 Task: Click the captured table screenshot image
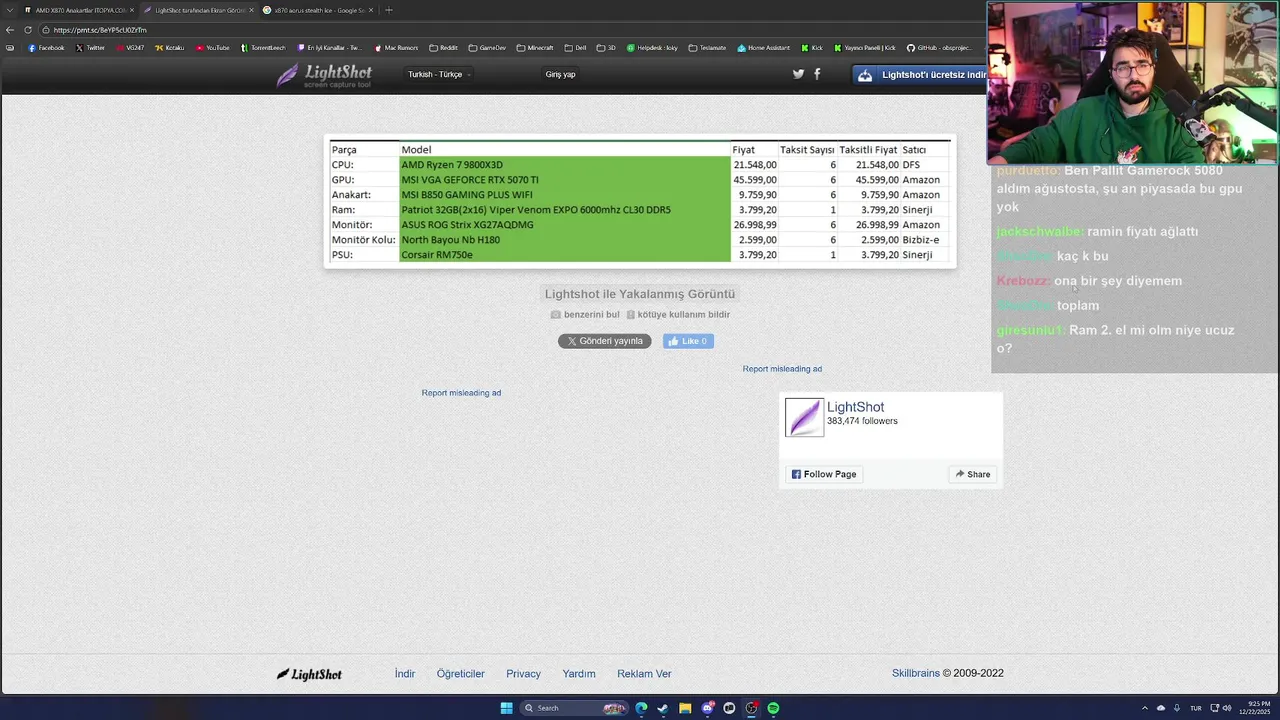coord(640,202)
